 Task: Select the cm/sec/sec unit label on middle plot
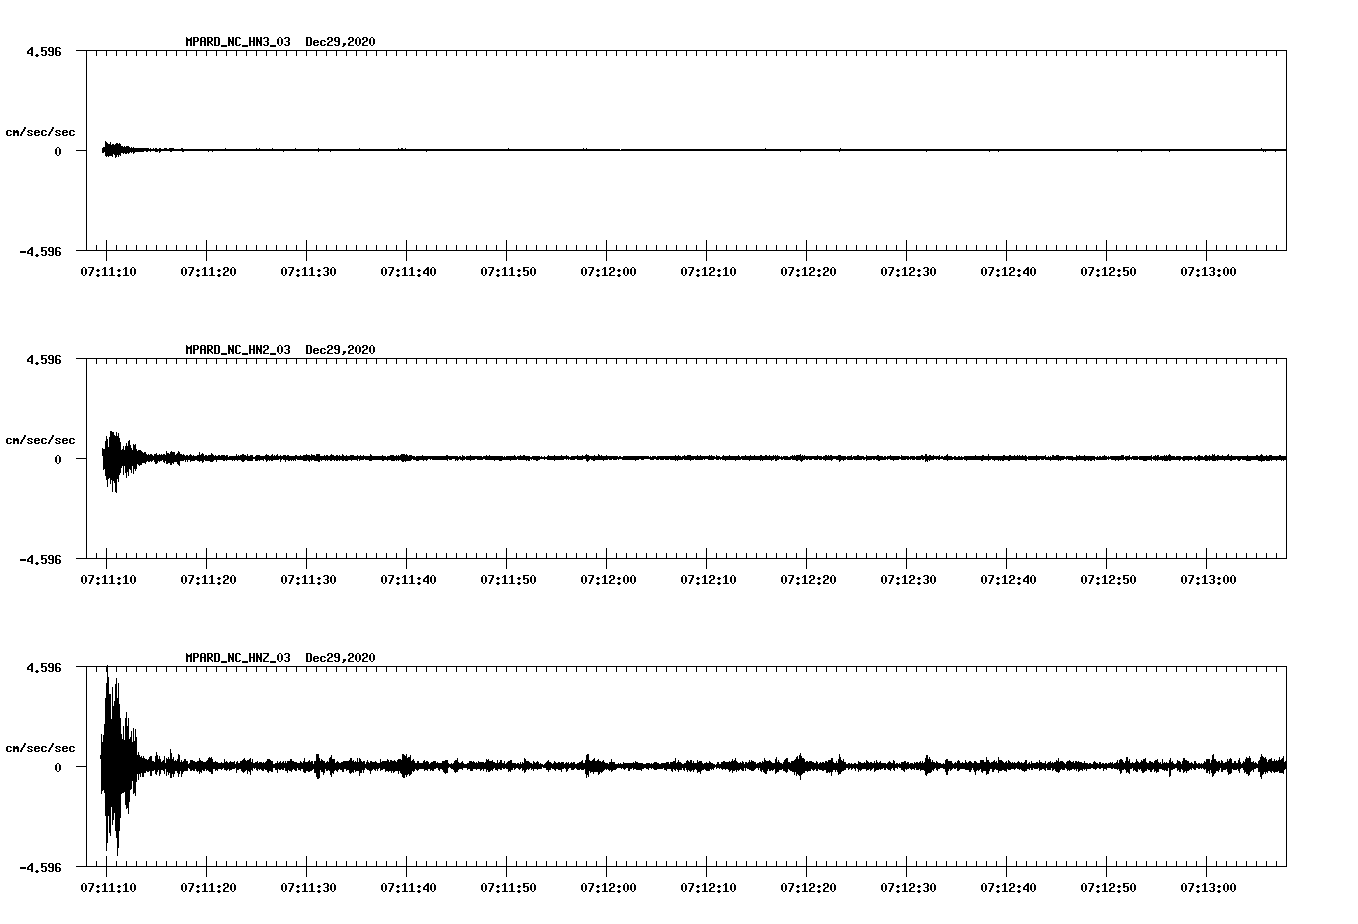click(40, 439)
